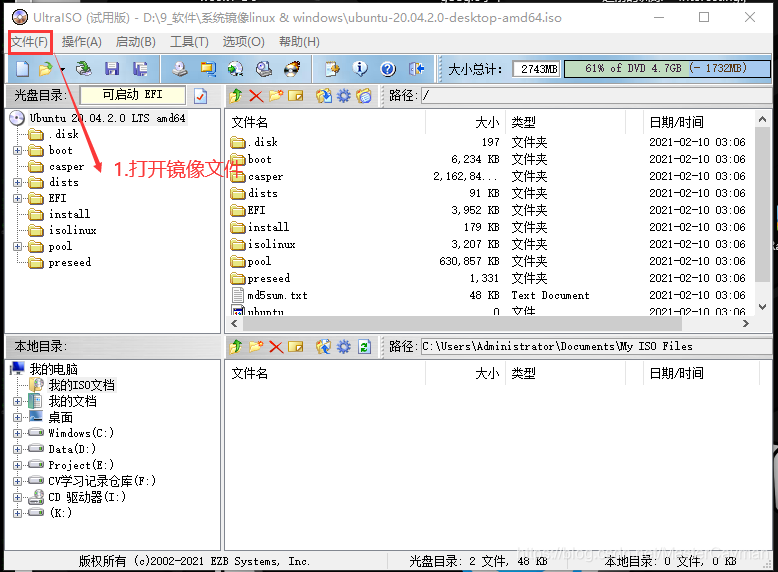Create a new folder in the local directory toolbar

(x=256, y=347)
